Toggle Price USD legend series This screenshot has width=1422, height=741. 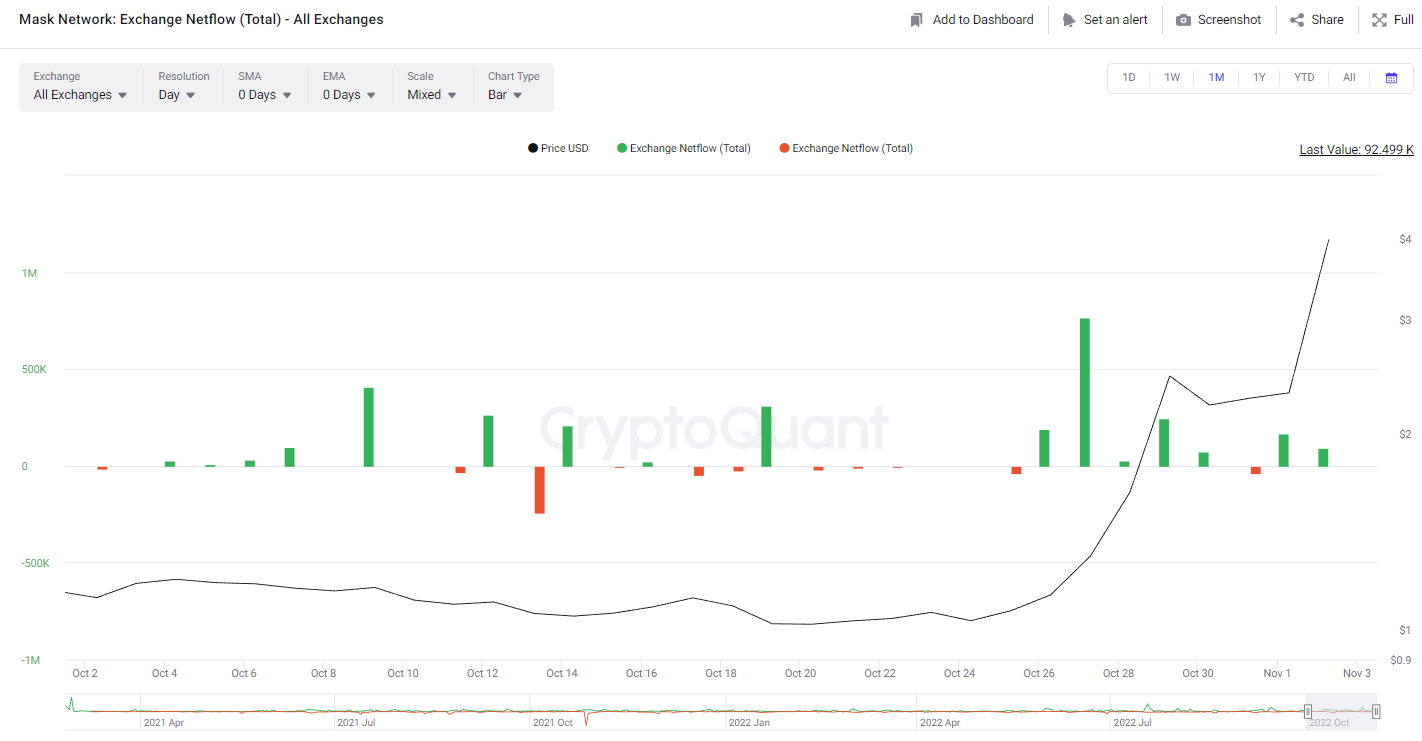pos(558,149)
